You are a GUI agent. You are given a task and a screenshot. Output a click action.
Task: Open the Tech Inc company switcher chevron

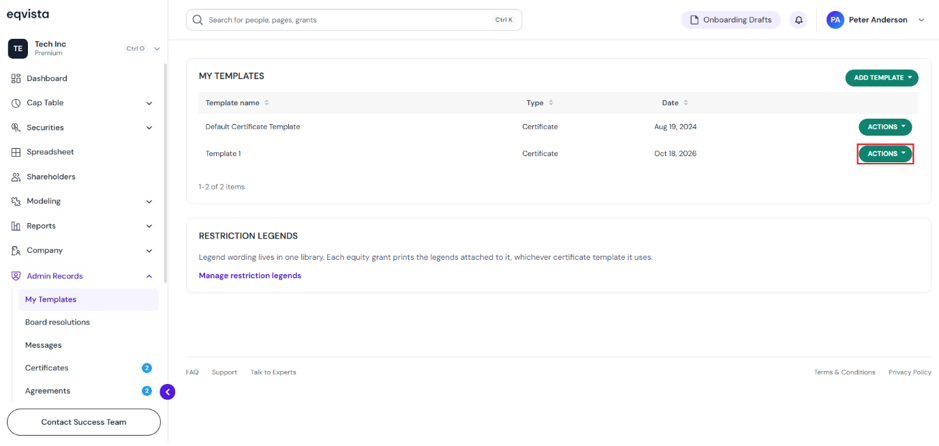tap(157, 48)
